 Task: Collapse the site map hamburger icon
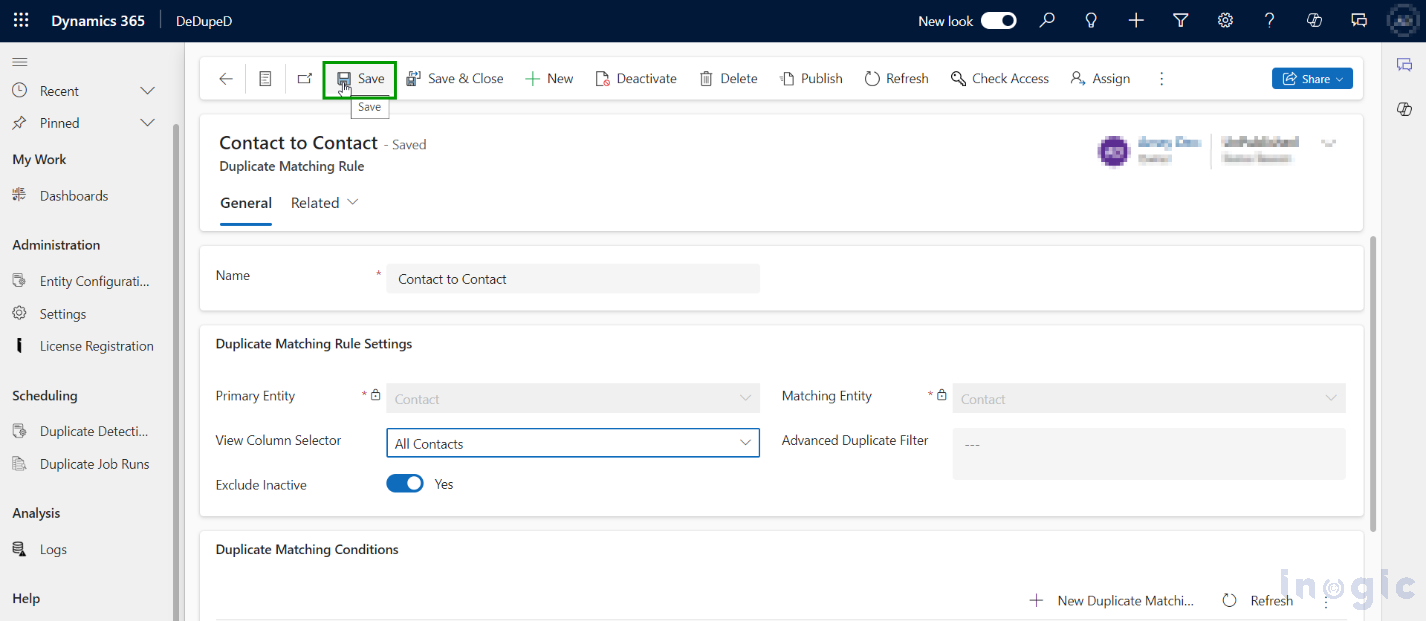[x=19, y=62]
